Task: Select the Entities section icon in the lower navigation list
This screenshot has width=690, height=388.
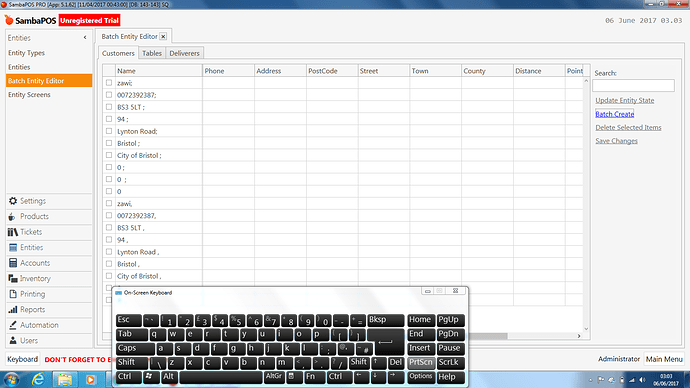Action: [x=13, y=248]
